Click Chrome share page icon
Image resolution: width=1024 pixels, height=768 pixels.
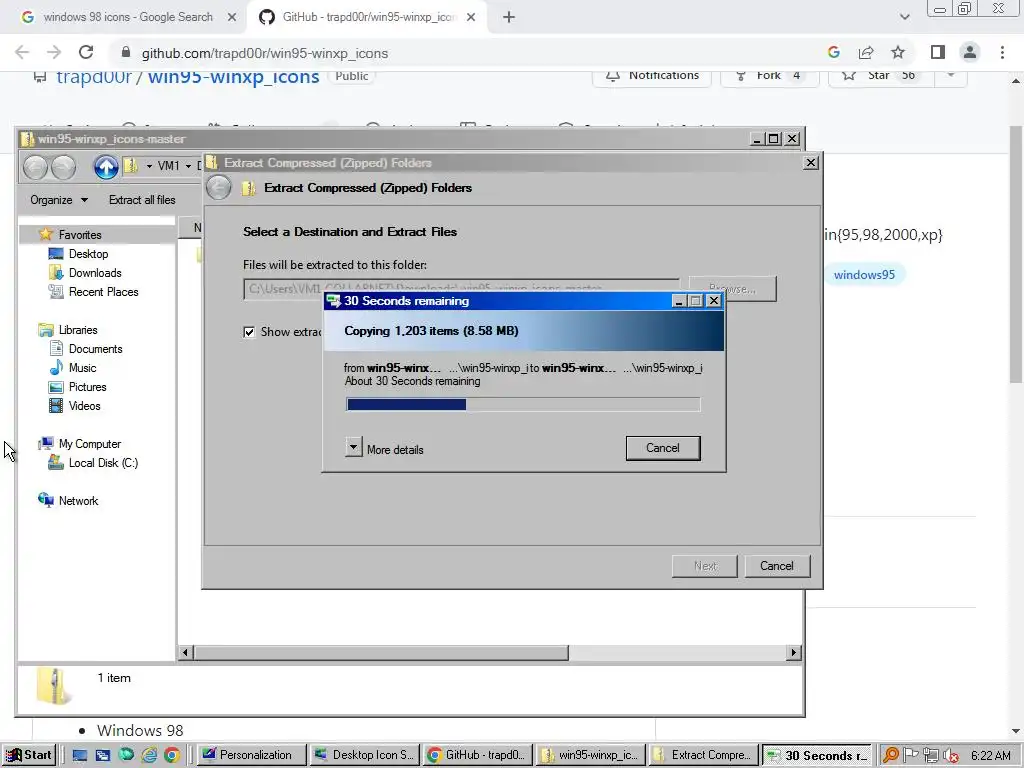[866, 52]
